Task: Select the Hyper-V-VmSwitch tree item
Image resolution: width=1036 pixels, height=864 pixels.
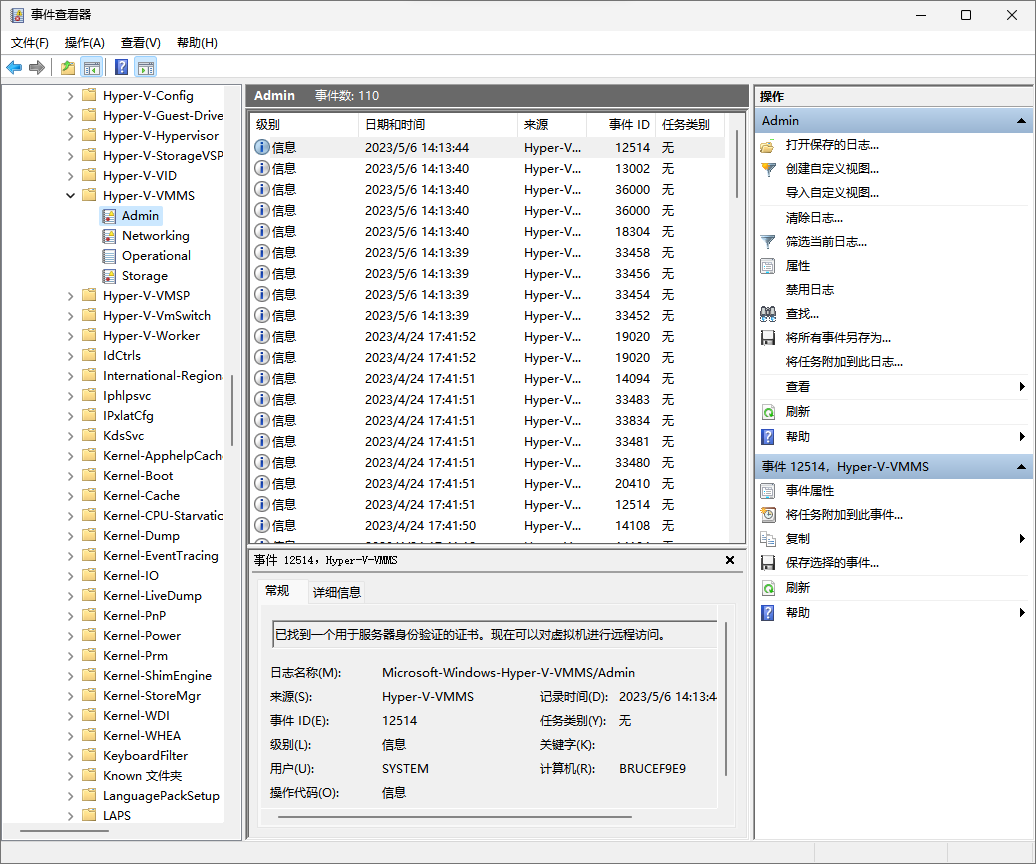Action: [157, 316]
